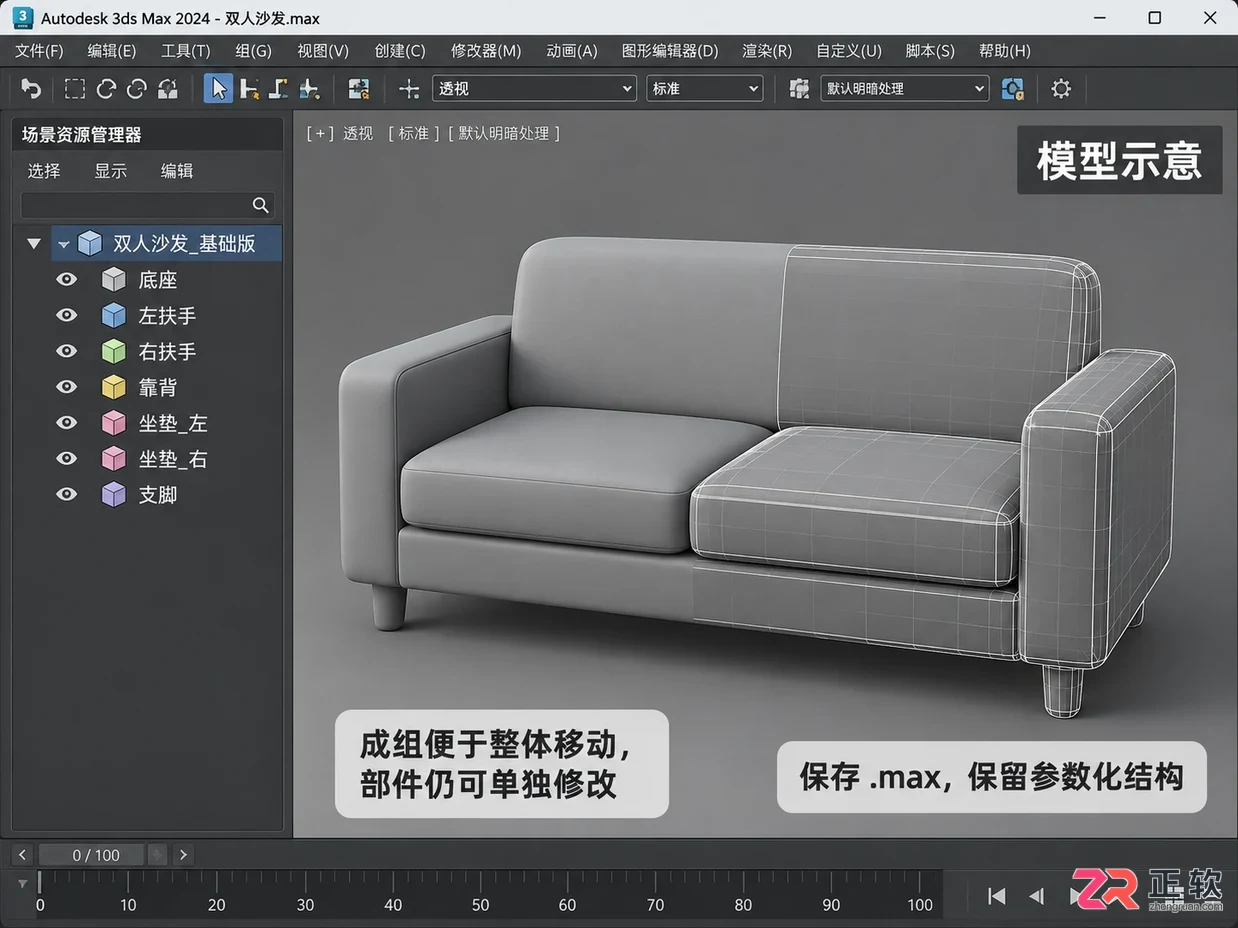Click the scene explorer search input field
The width and height of the screenshot is (1238, 928).
pyautogui.click(x=148, y=205)
